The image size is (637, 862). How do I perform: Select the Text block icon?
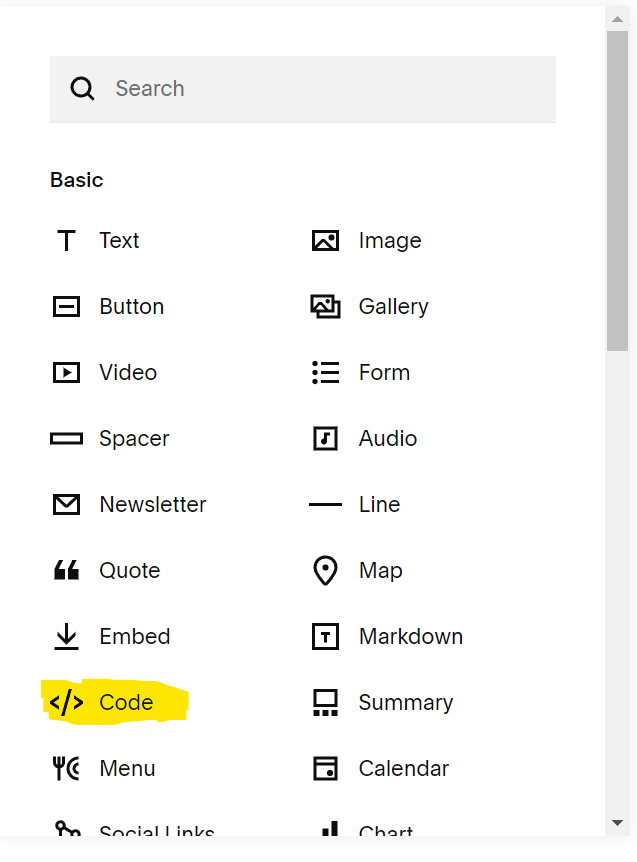pyautogui.click(x=67, y=241)
